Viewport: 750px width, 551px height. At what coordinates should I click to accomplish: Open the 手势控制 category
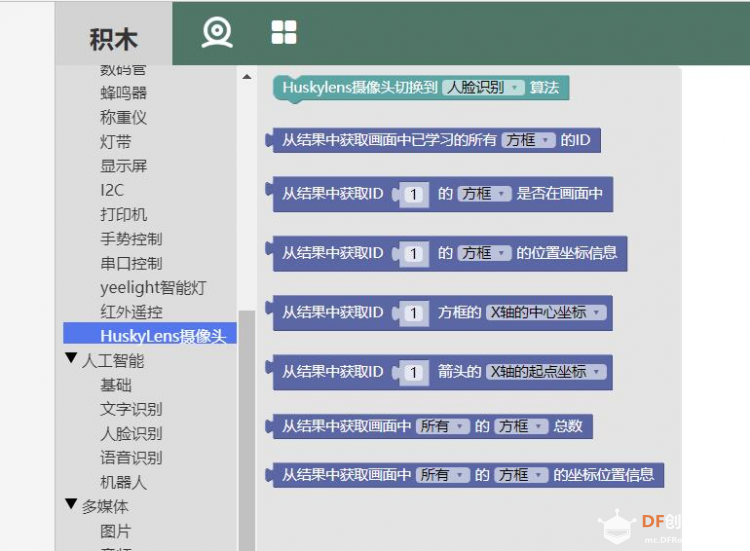point(131,239)
